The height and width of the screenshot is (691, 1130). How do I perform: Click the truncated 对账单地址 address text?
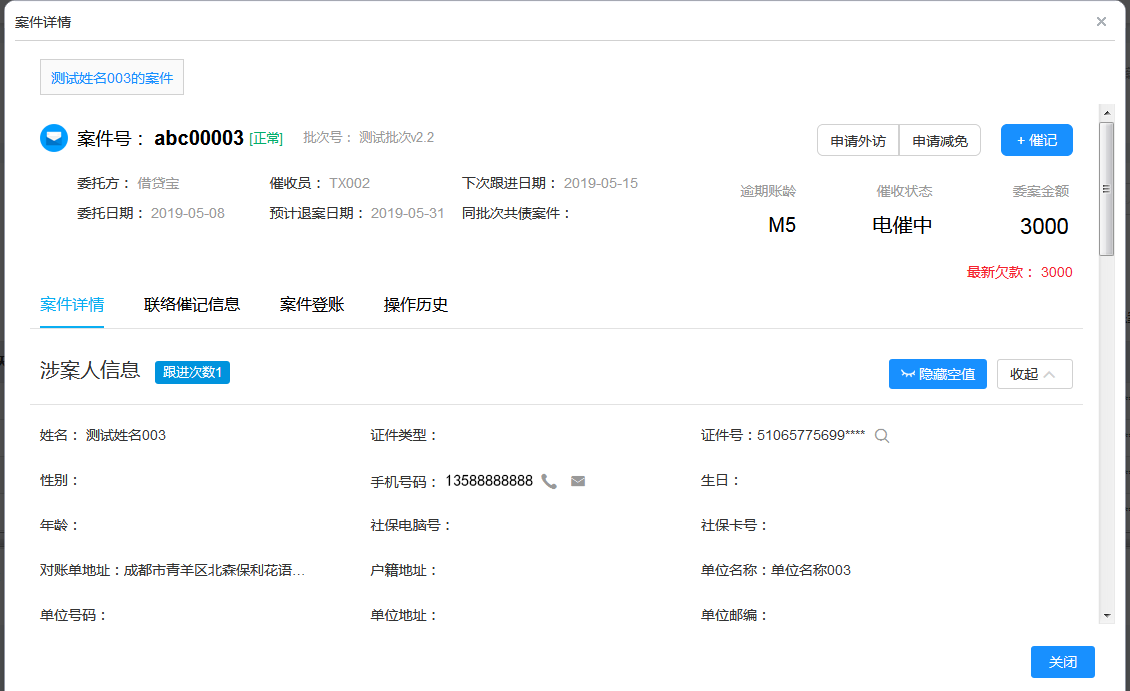(x=214, y=571)
